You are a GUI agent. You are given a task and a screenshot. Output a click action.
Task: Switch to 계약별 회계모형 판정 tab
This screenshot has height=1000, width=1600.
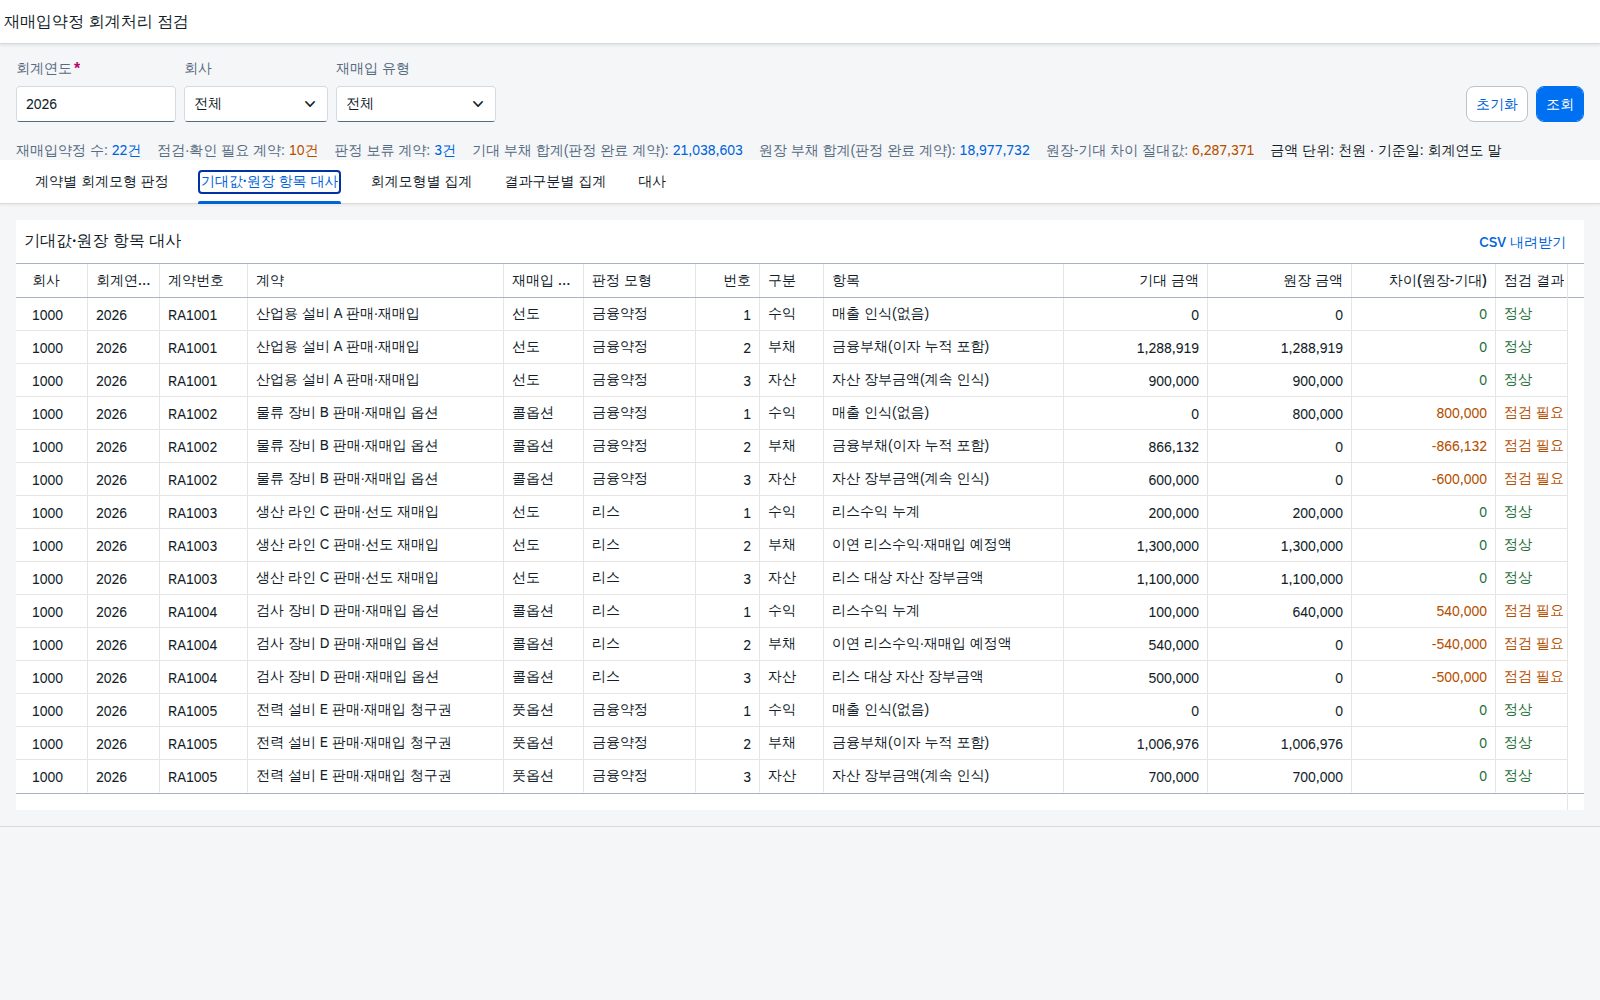point(101,182)
